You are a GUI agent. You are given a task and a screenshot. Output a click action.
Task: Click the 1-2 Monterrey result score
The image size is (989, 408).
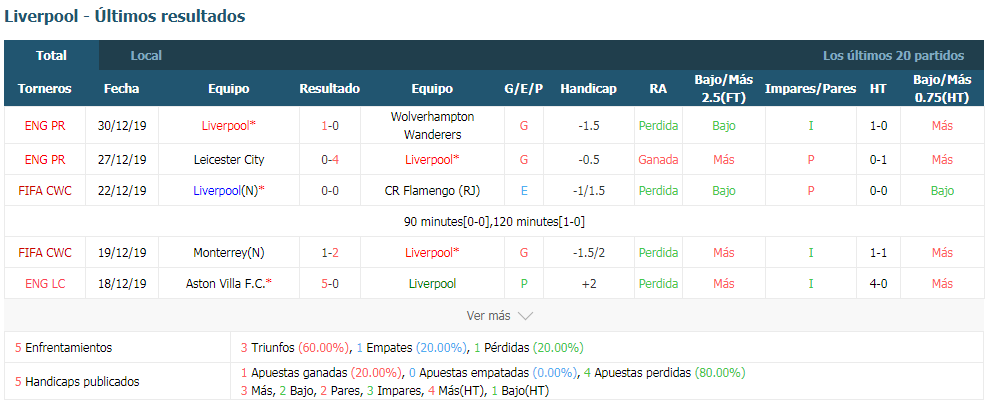(330, 253)
